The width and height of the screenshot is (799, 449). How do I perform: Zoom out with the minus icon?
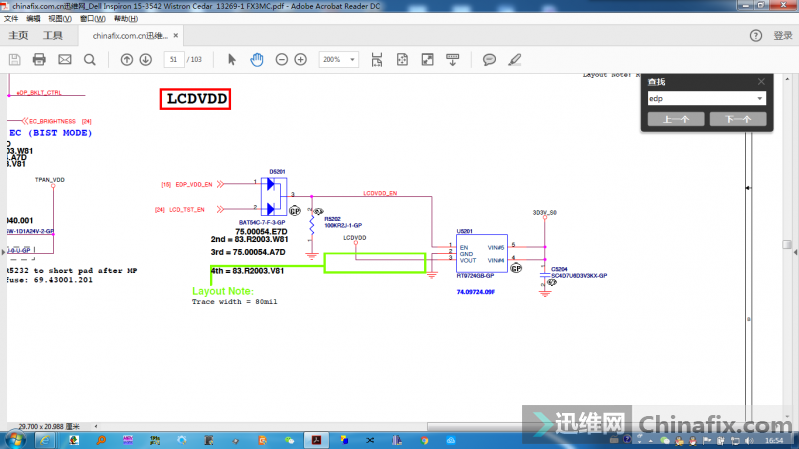click(281, 60)
